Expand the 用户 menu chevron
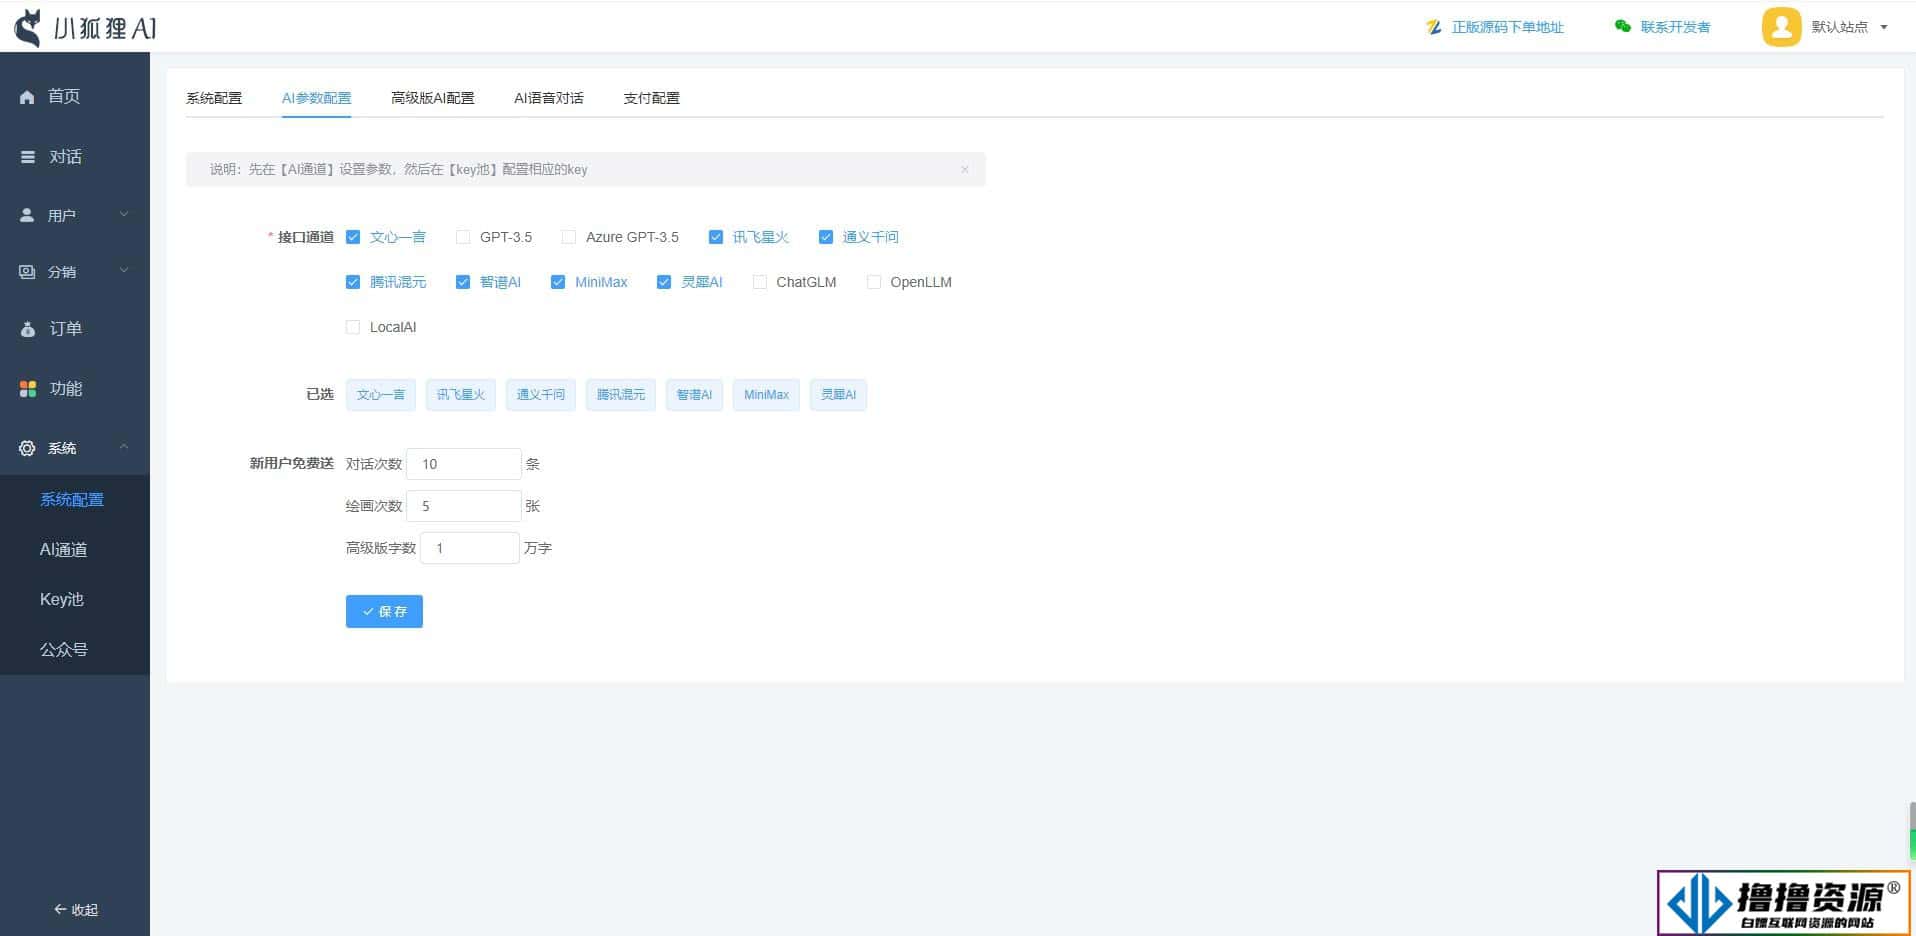 click(124, 214)
